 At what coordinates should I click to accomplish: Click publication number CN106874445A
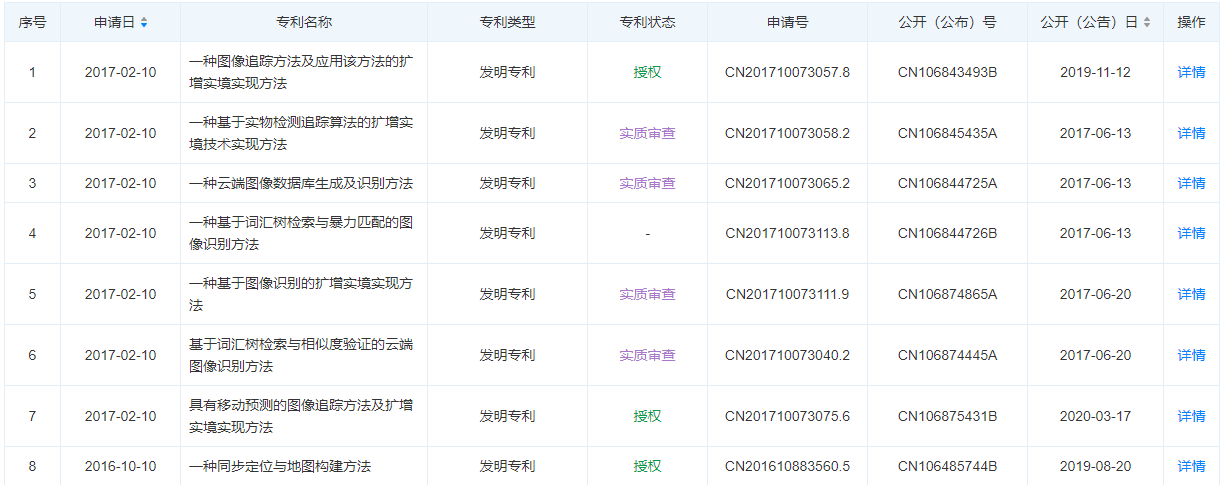[x=947, y=355]
